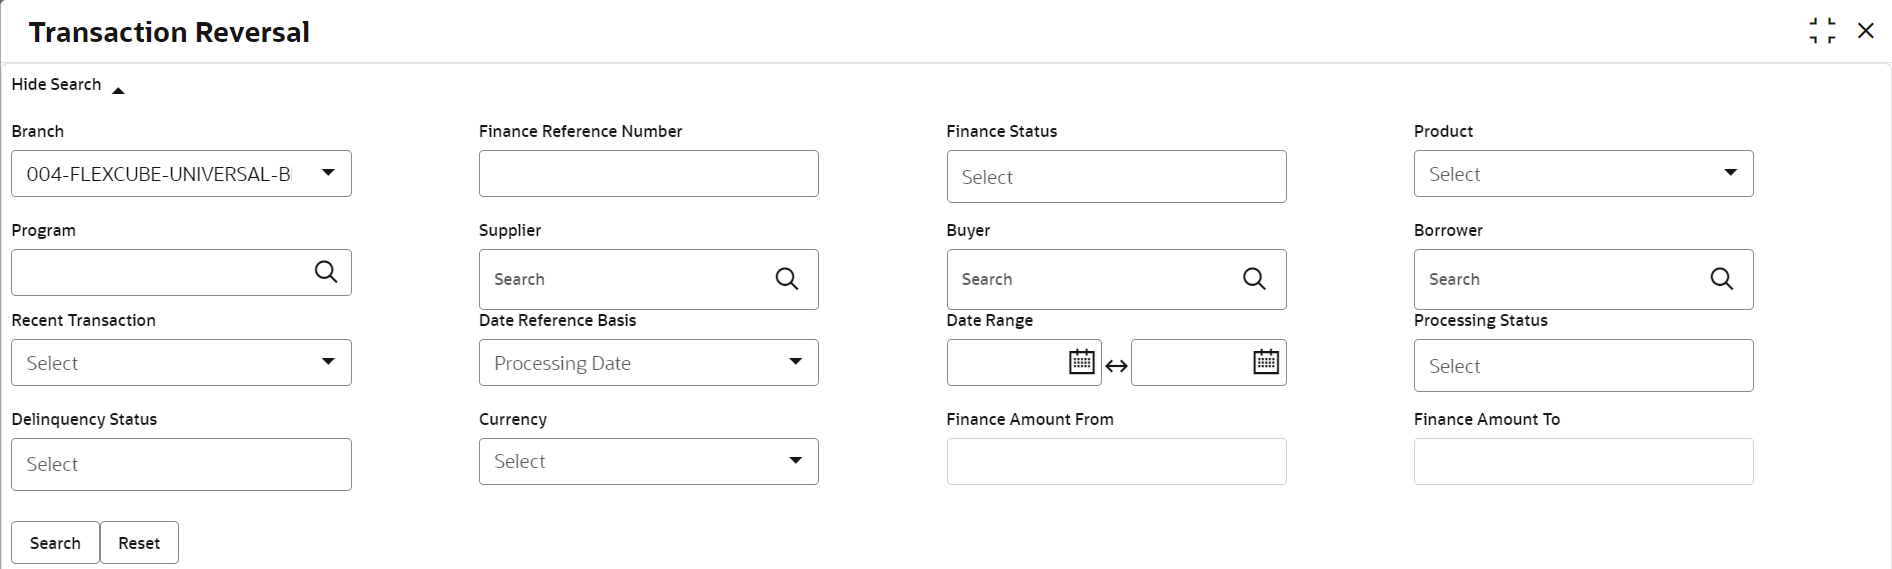The width and height of the screenshot is (1892, 569).
Task: Focus the Finance Reference Number field
Action: click(648, 174)
